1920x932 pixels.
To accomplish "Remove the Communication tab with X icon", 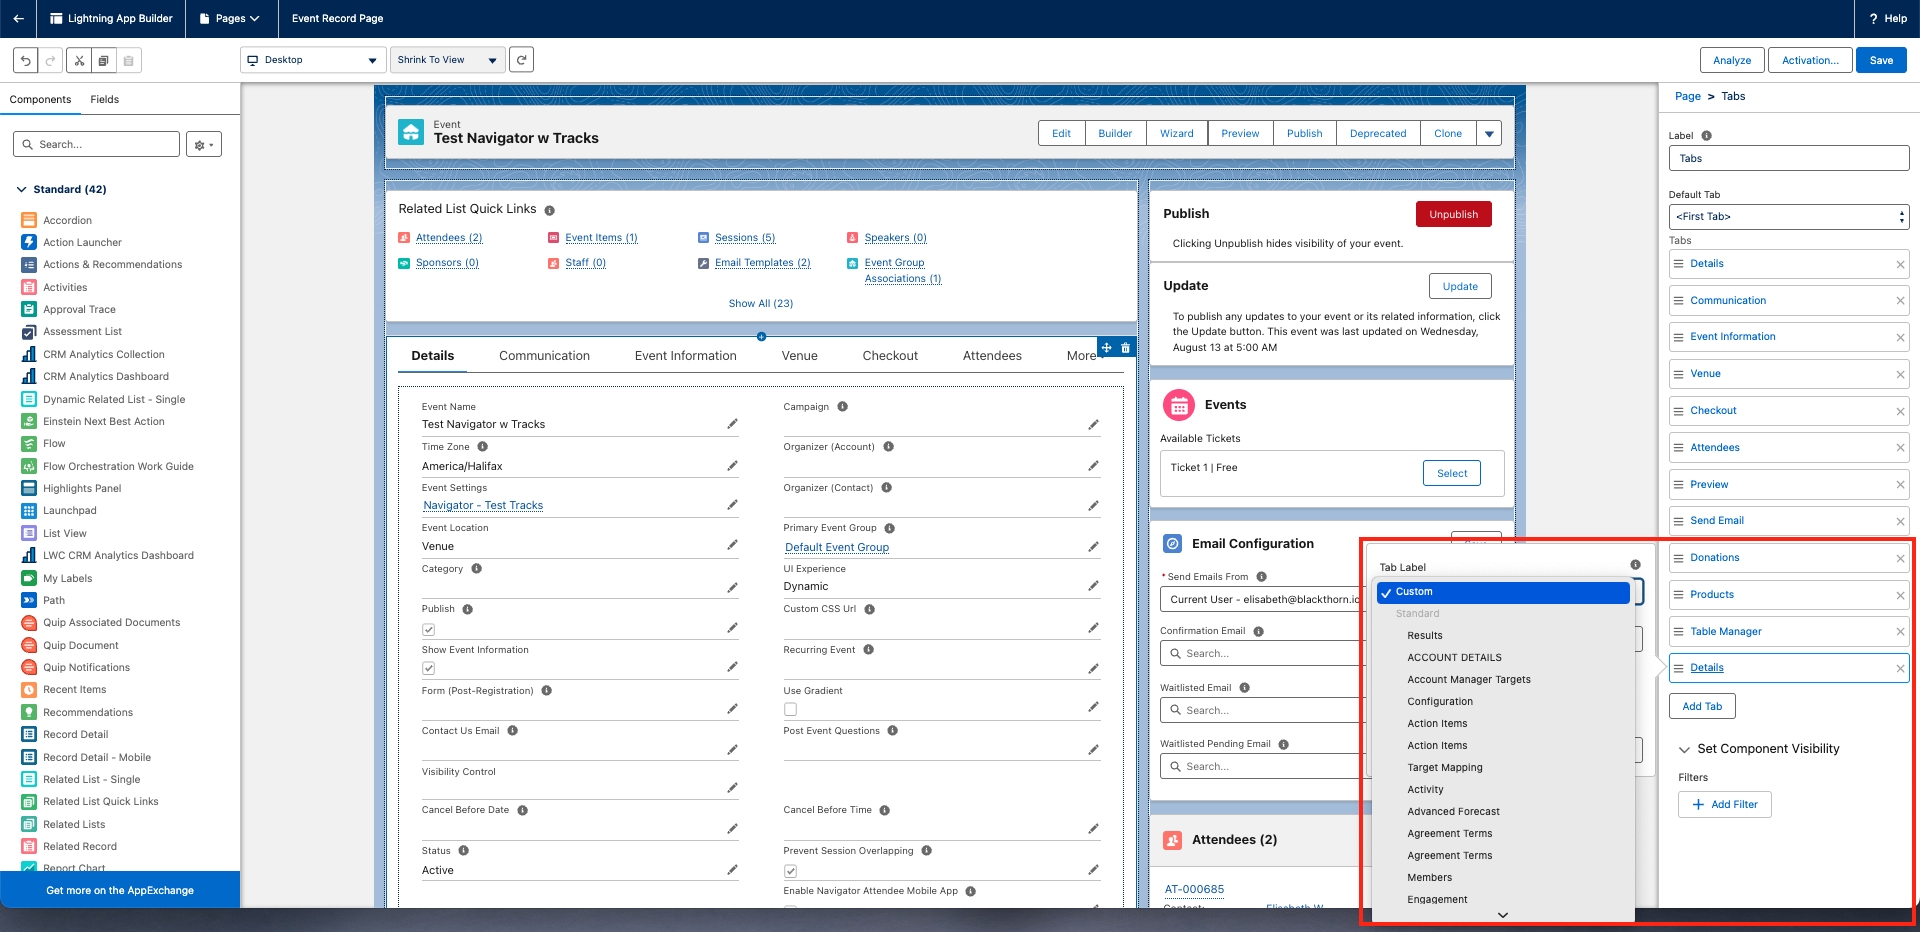I will 1900,301.
